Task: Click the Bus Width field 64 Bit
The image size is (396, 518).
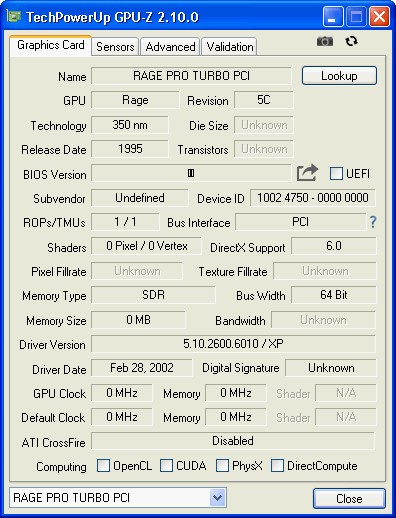Action: (334, 295)
